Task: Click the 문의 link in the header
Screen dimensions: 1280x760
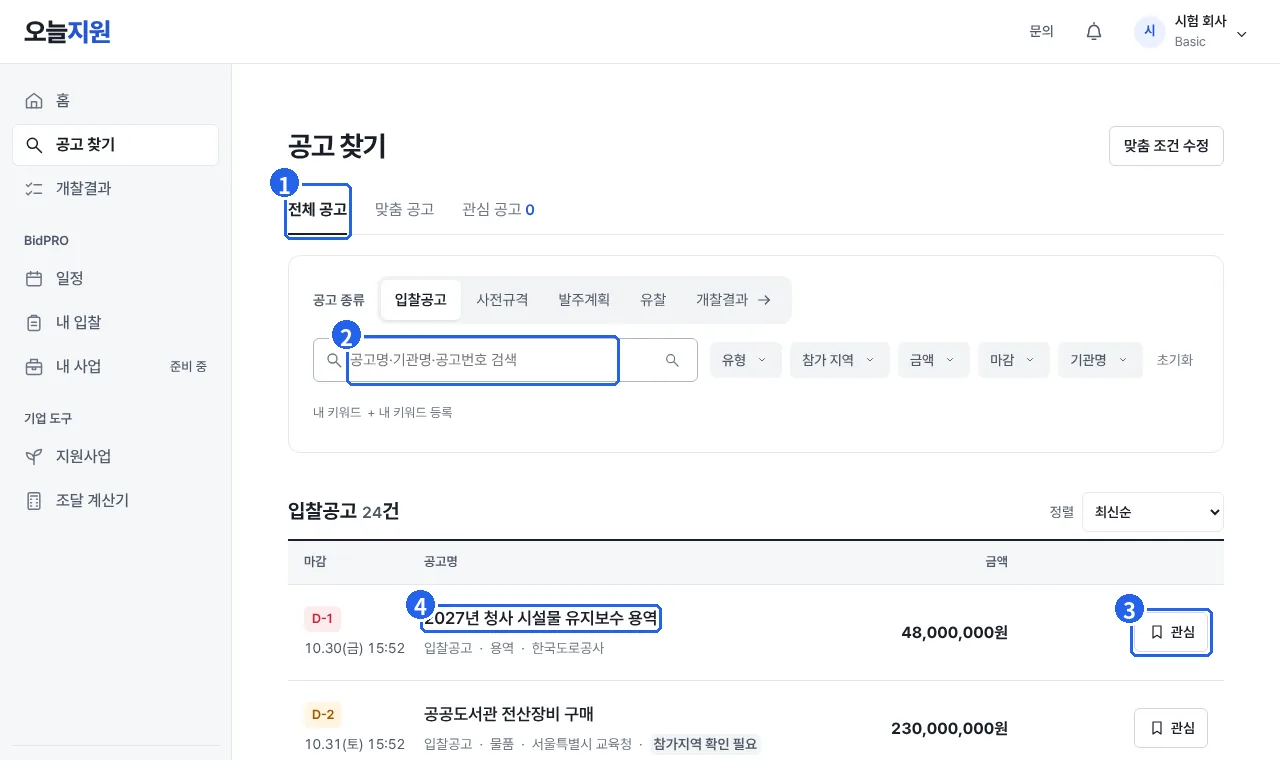Action: click(1041, 32)
